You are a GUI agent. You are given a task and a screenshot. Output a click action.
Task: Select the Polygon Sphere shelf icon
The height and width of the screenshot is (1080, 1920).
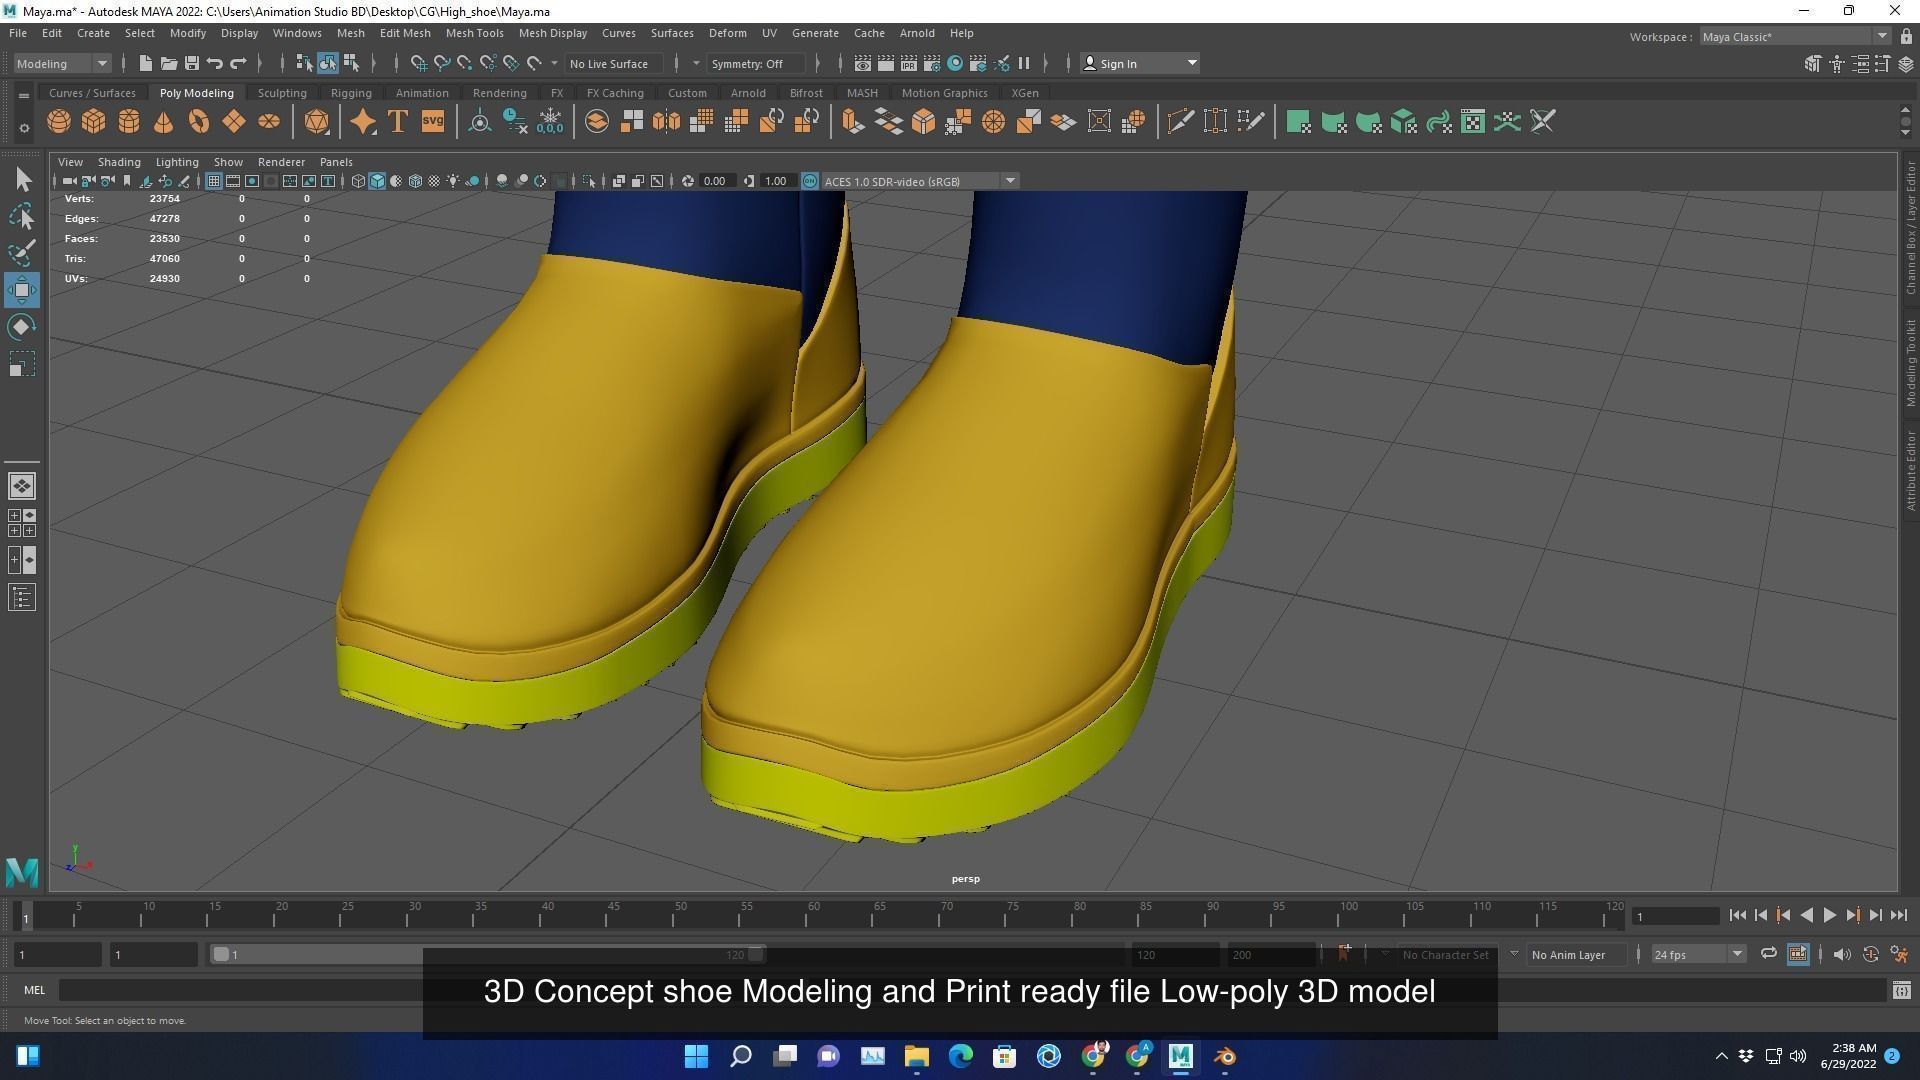coord(59,122)
